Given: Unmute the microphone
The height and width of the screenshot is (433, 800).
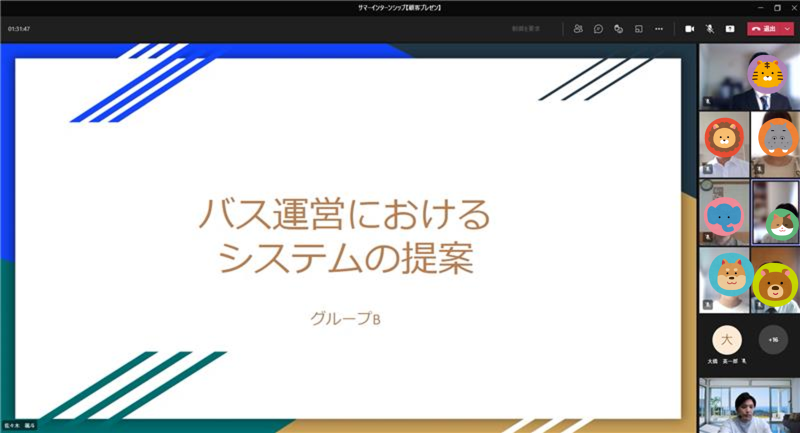Looking at the screenshot, I should (x=709, y=29).
